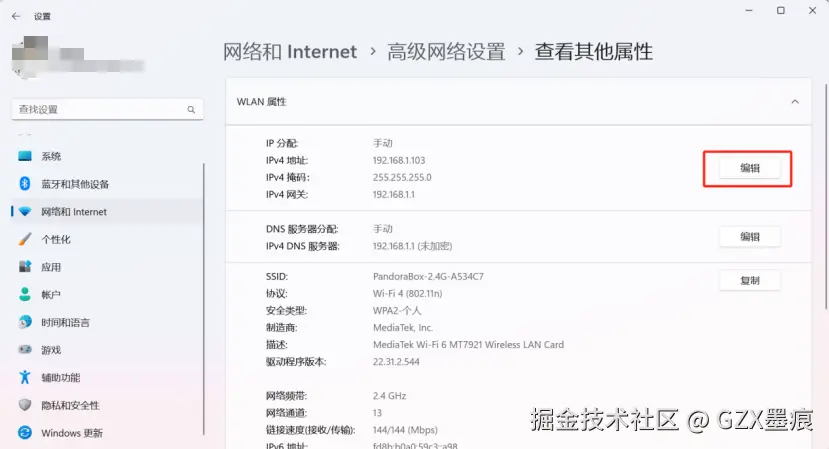
Task: Click the IPv4 网关 value 192.168.1.1
Action: pyautogui.click(x=394, y=194)
